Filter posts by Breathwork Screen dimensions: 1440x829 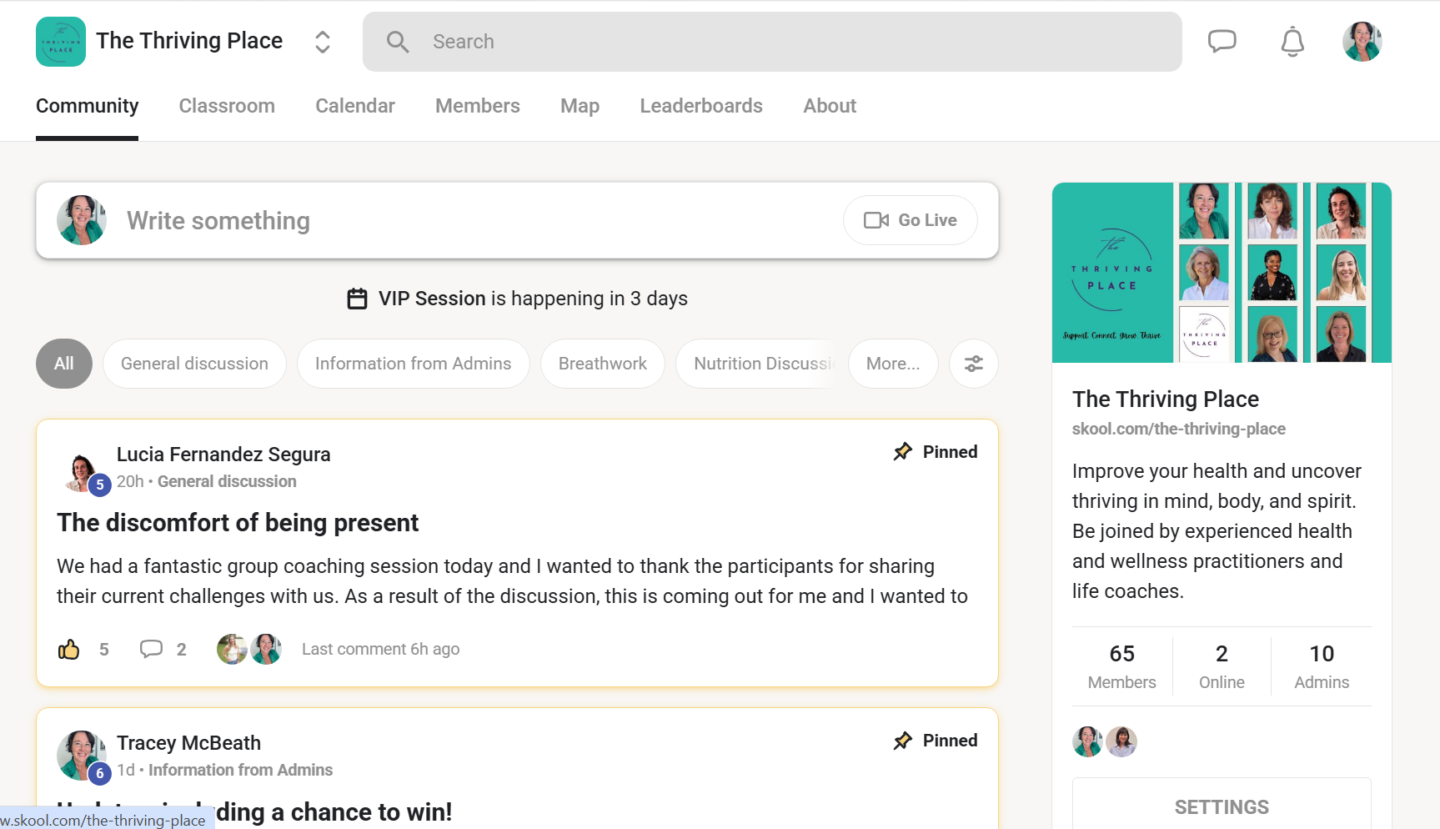pos(603,364)
